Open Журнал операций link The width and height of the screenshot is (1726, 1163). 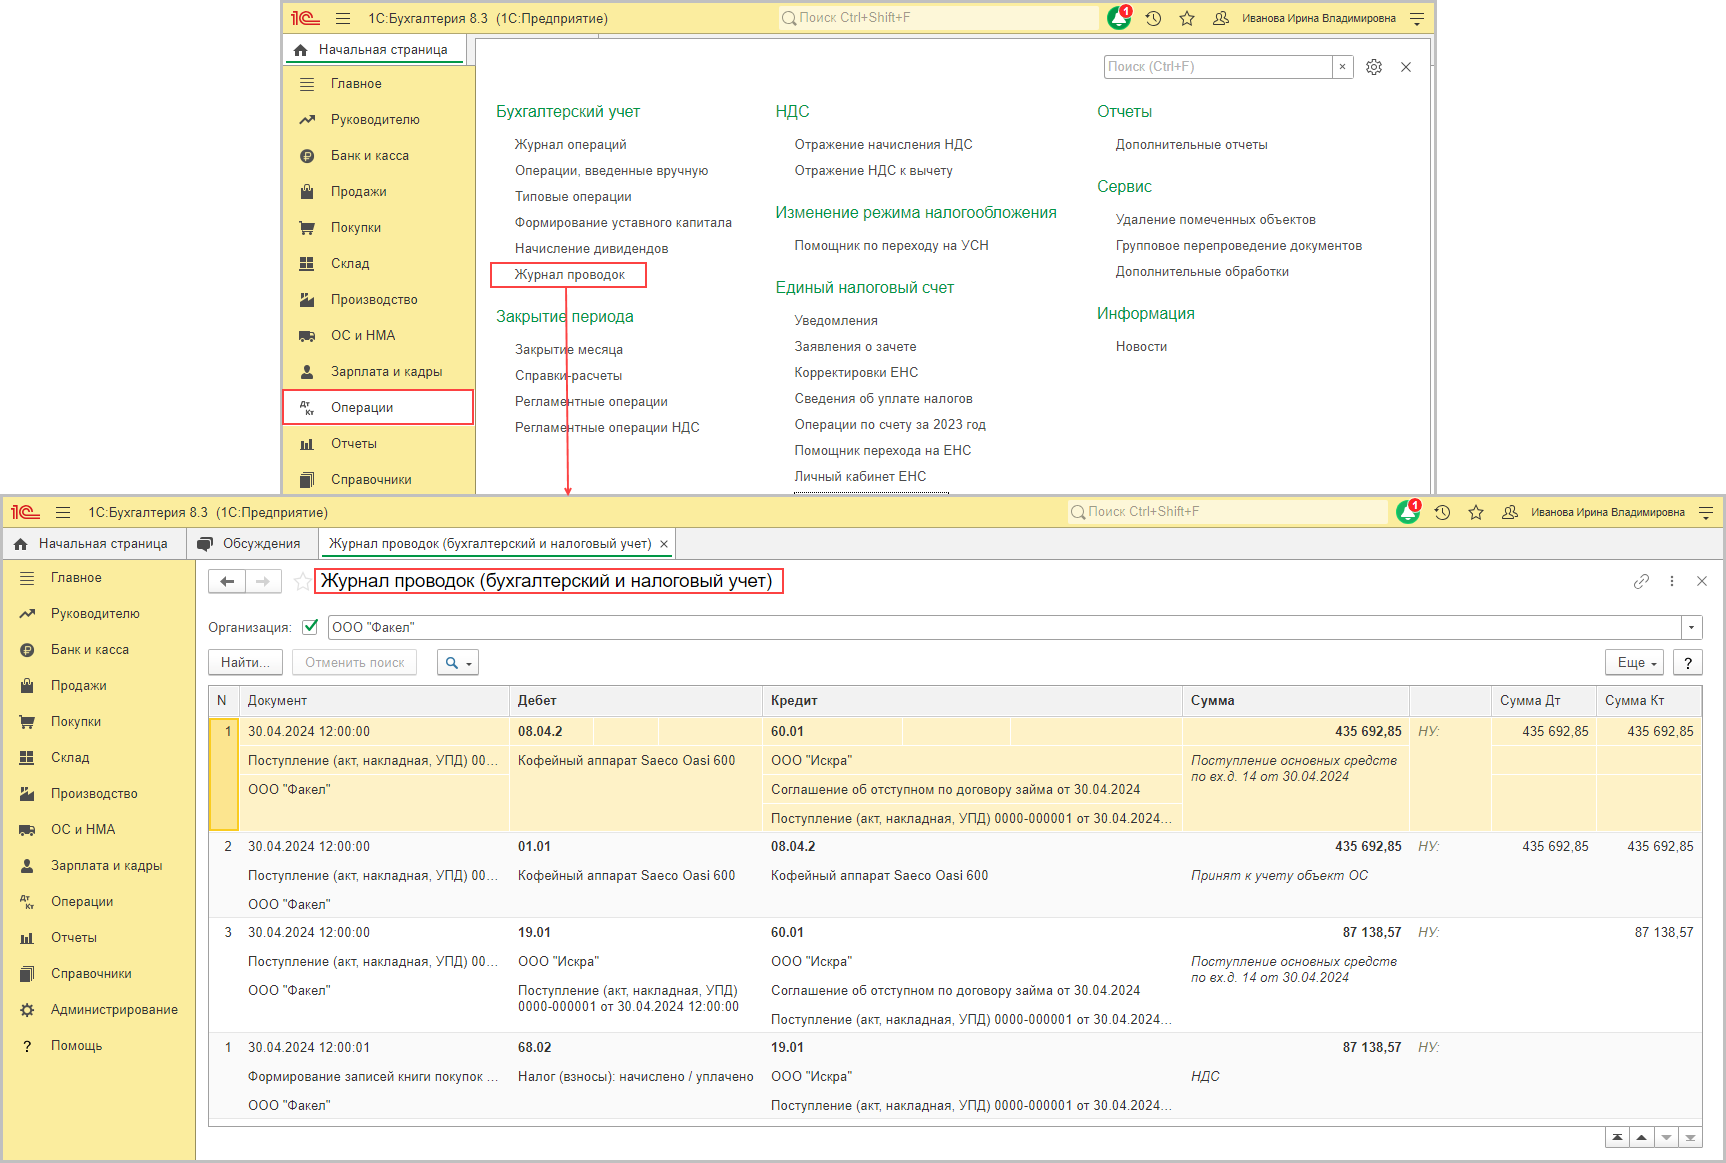coord(570,145)
